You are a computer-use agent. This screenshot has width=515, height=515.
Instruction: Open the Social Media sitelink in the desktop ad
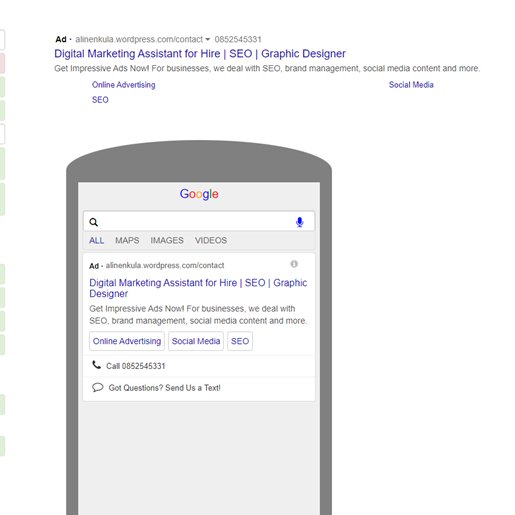[x=411, y=85]
